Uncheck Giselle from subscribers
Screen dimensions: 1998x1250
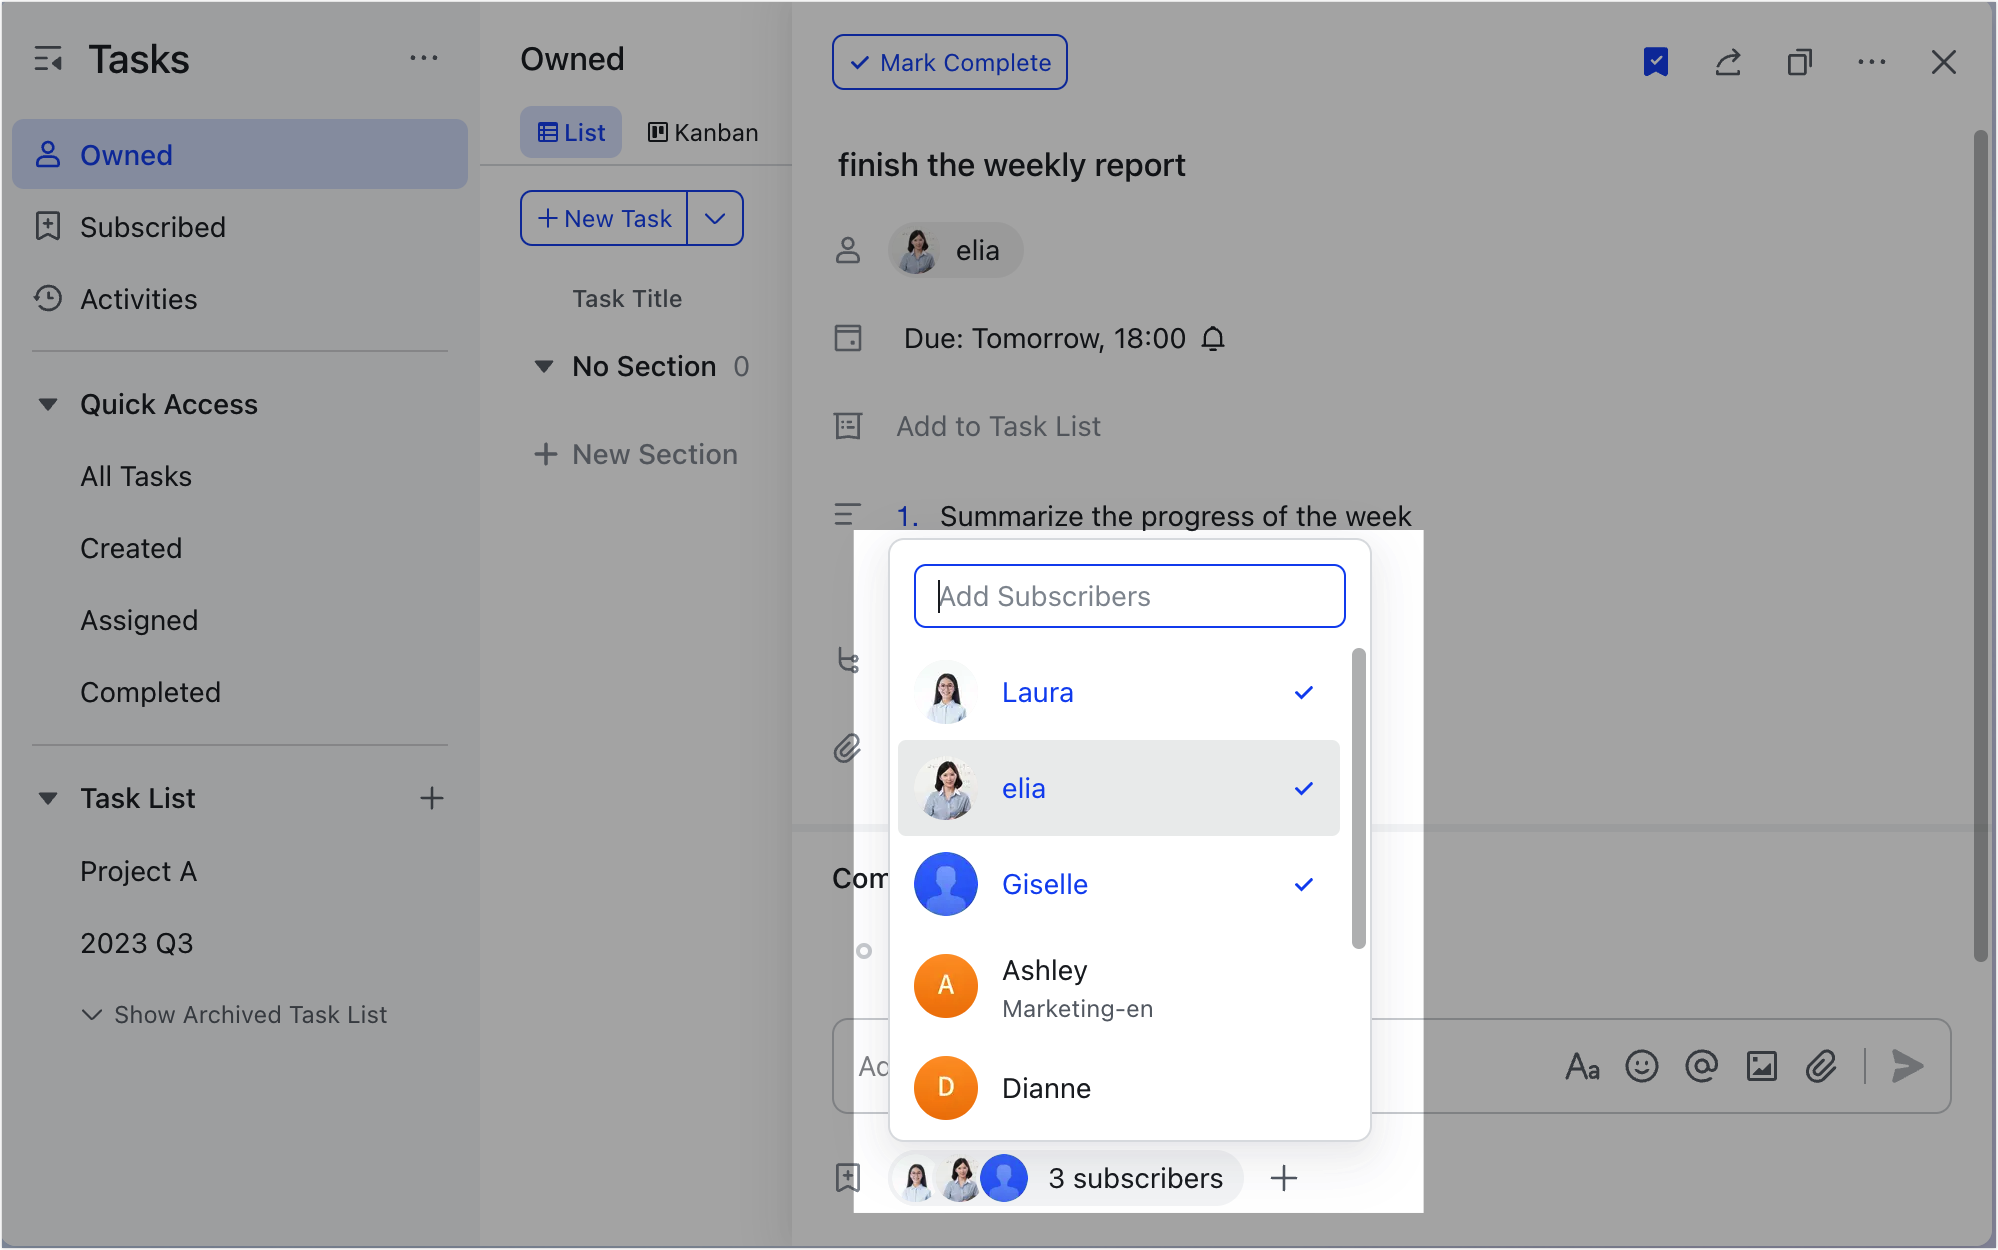click(x=1303, y=884)
